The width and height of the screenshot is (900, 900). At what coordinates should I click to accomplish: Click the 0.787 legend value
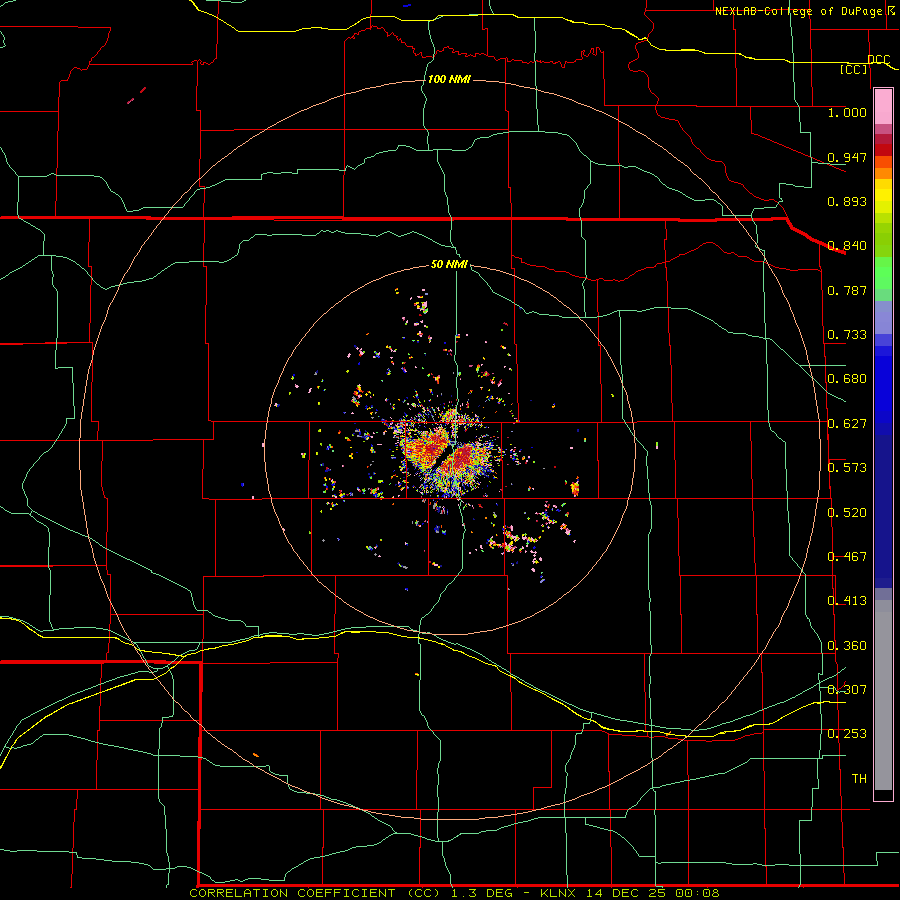coord(847,290)
